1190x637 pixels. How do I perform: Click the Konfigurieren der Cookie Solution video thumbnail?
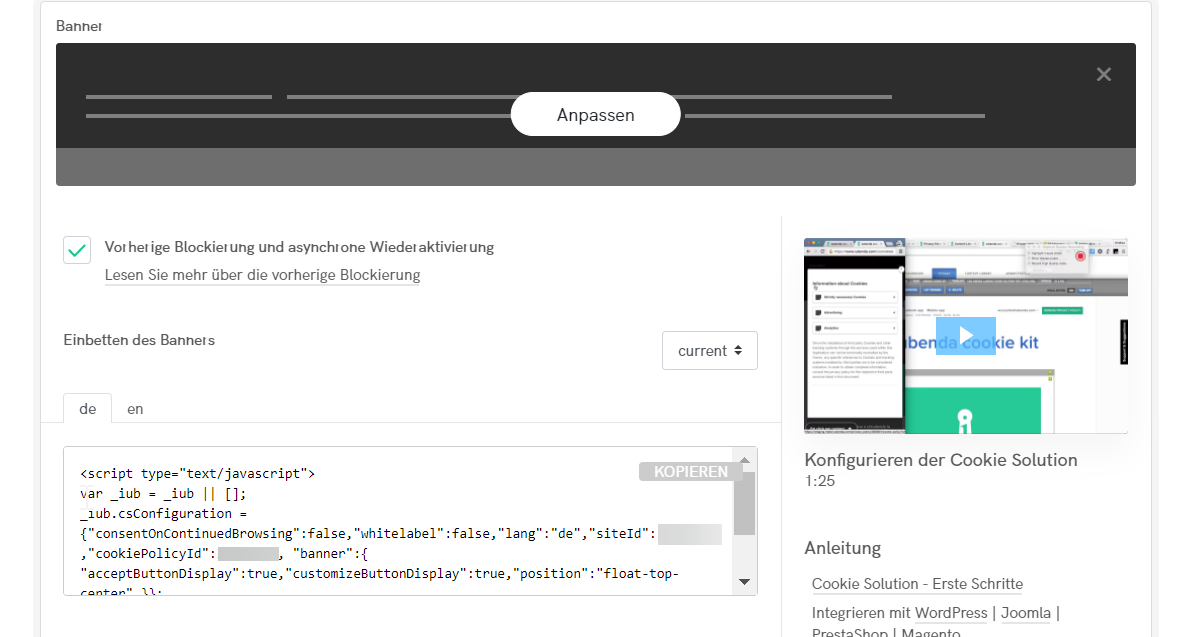965,336
